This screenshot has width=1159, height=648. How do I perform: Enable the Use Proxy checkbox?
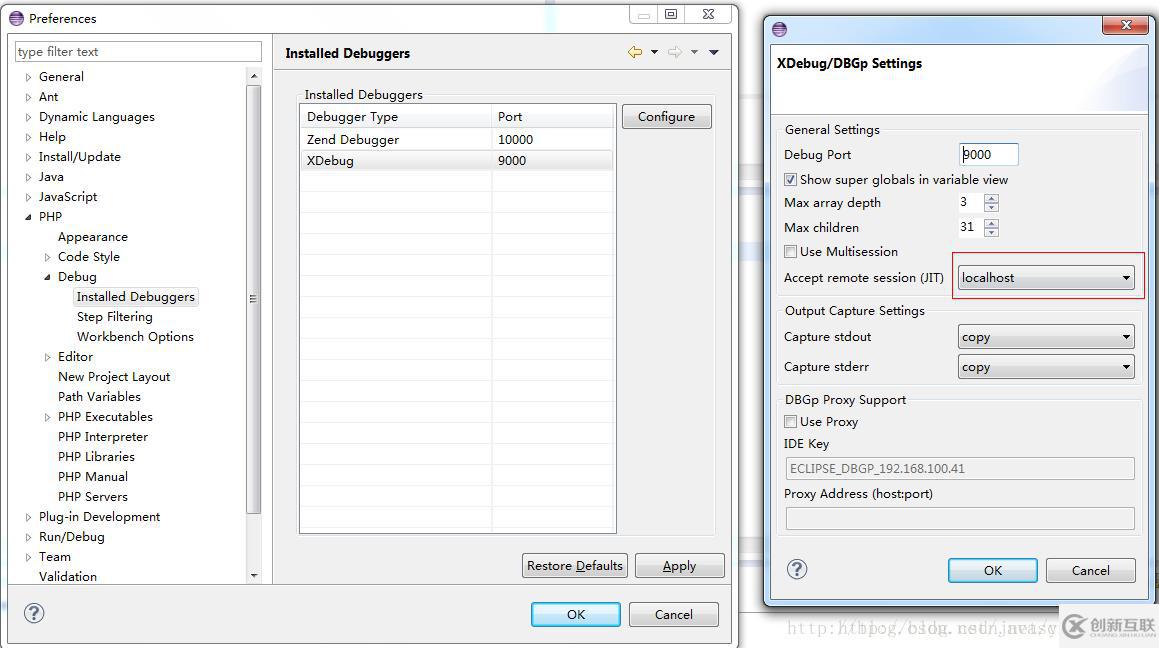(790, 421)
